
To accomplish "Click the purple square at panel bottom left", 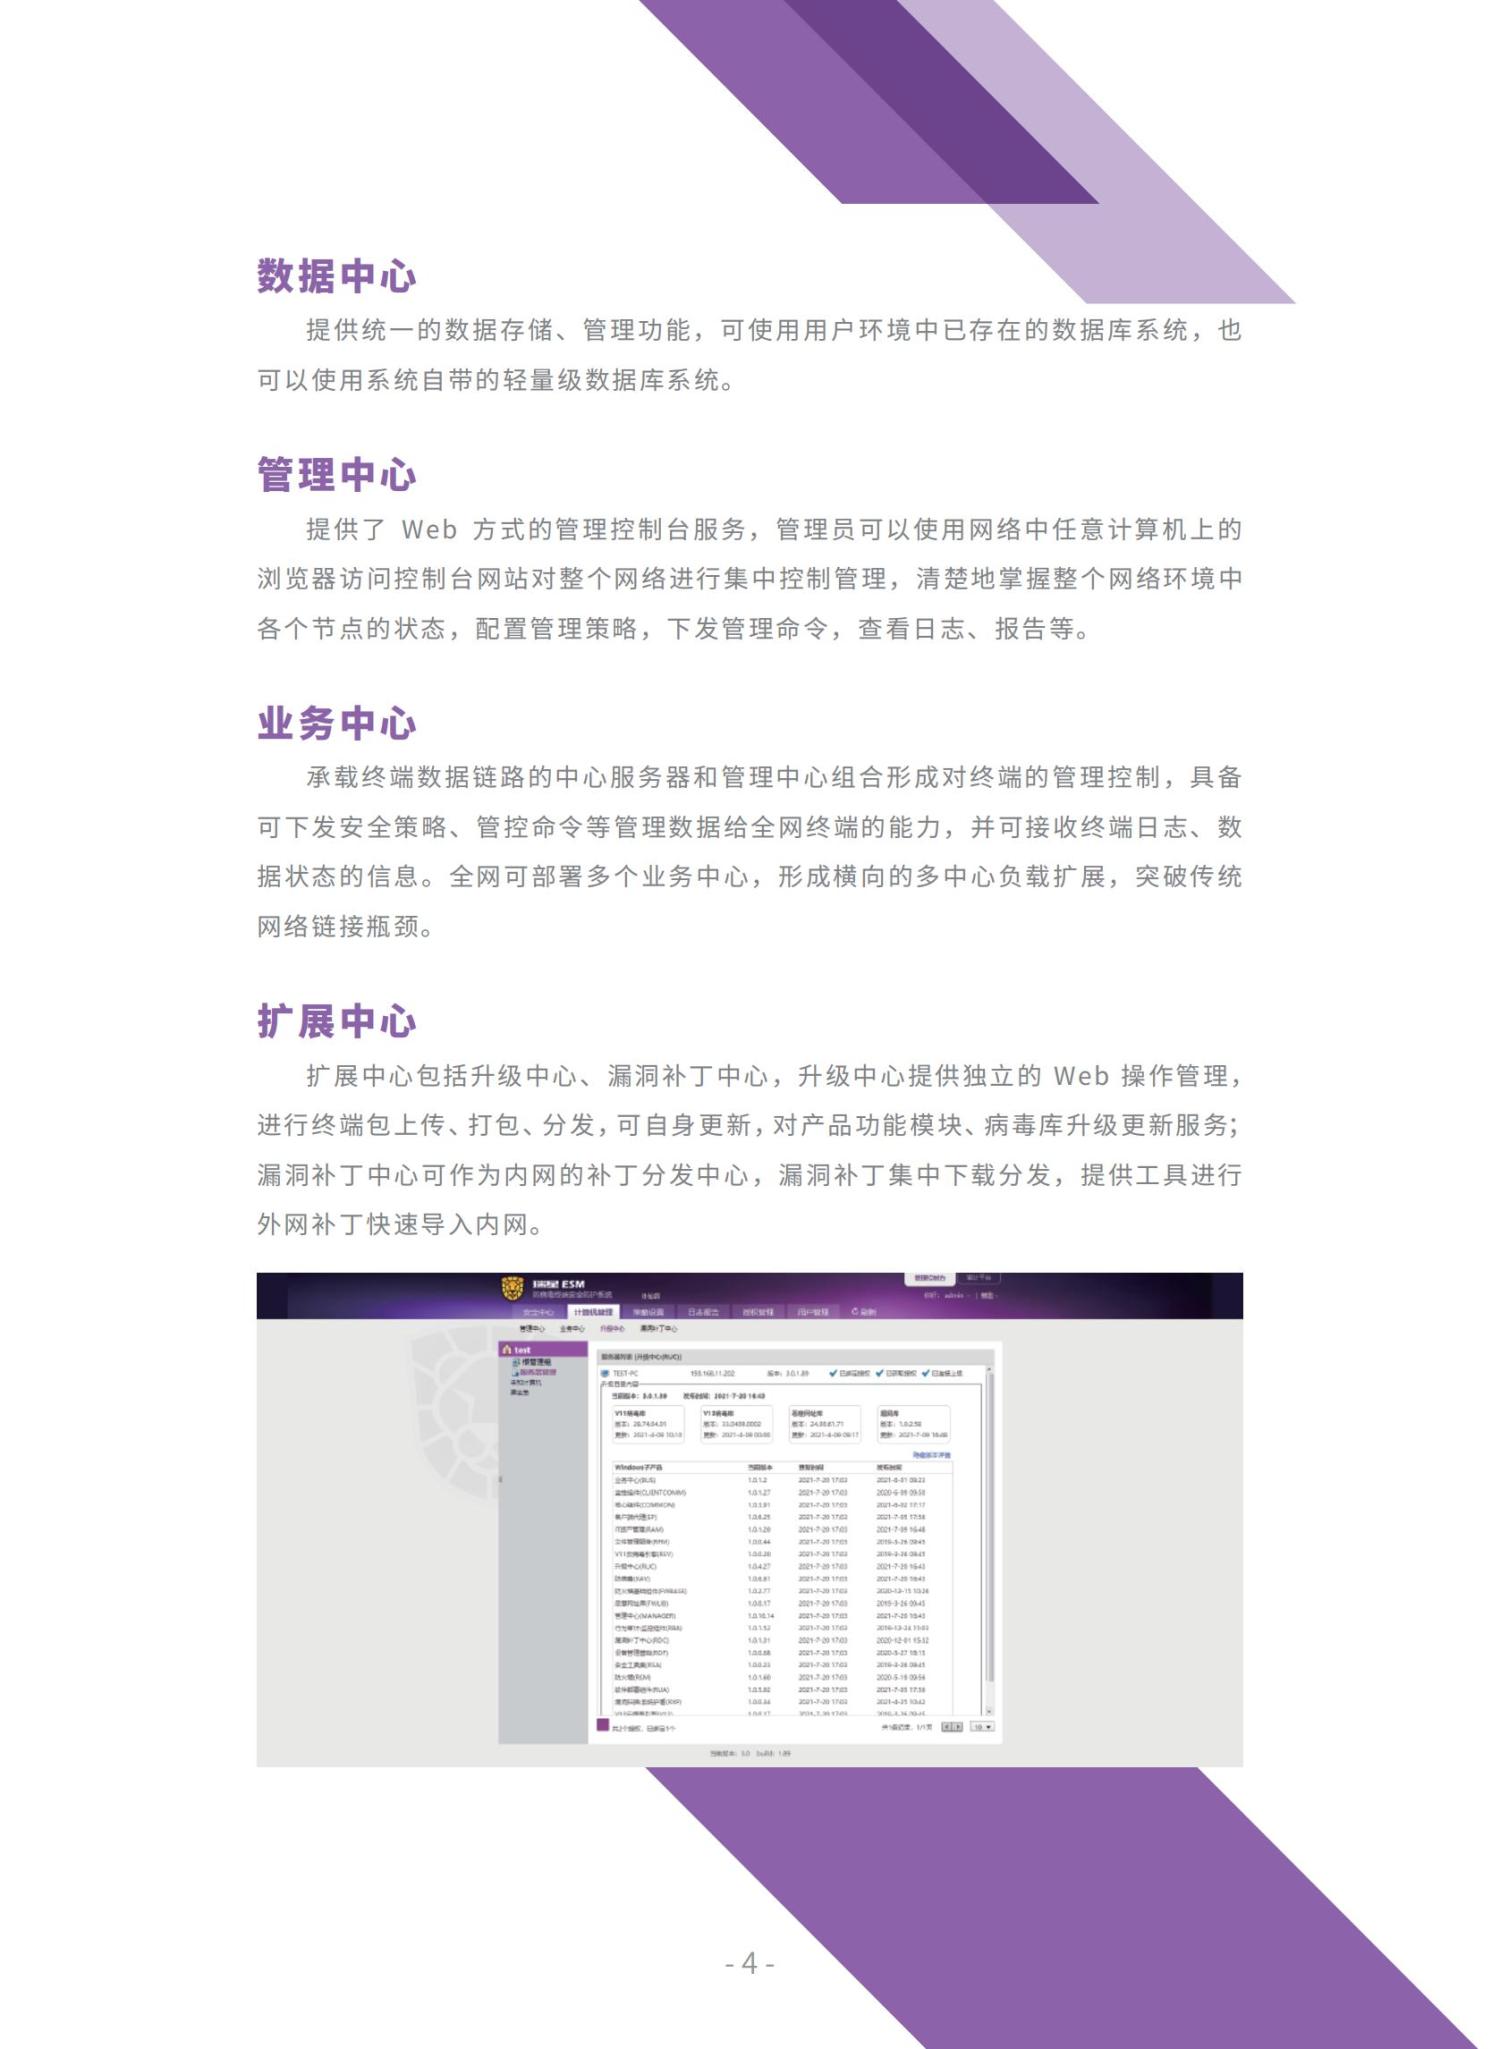I will click(603, 1724).
